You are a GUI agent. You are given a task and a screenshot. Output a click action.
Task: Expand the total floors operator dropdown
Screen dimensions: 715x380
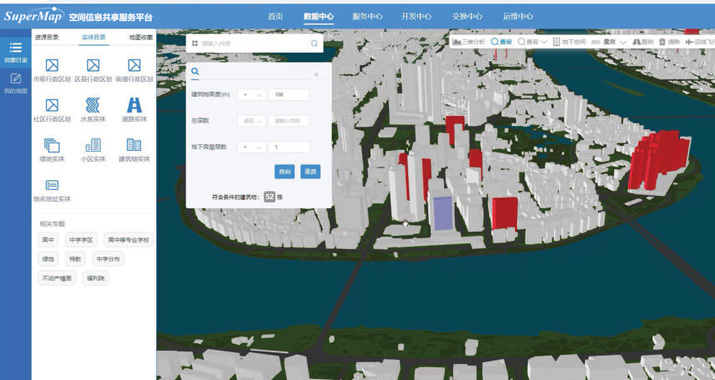click(x=252, y=121)
